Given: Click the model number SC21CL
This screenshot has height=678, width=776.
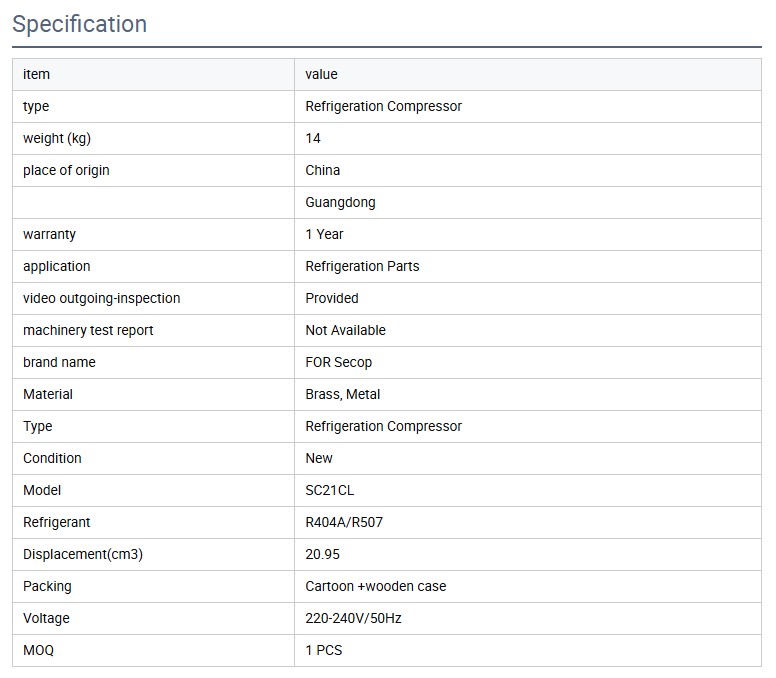Looking at the screenshot, I should (329, 490).
